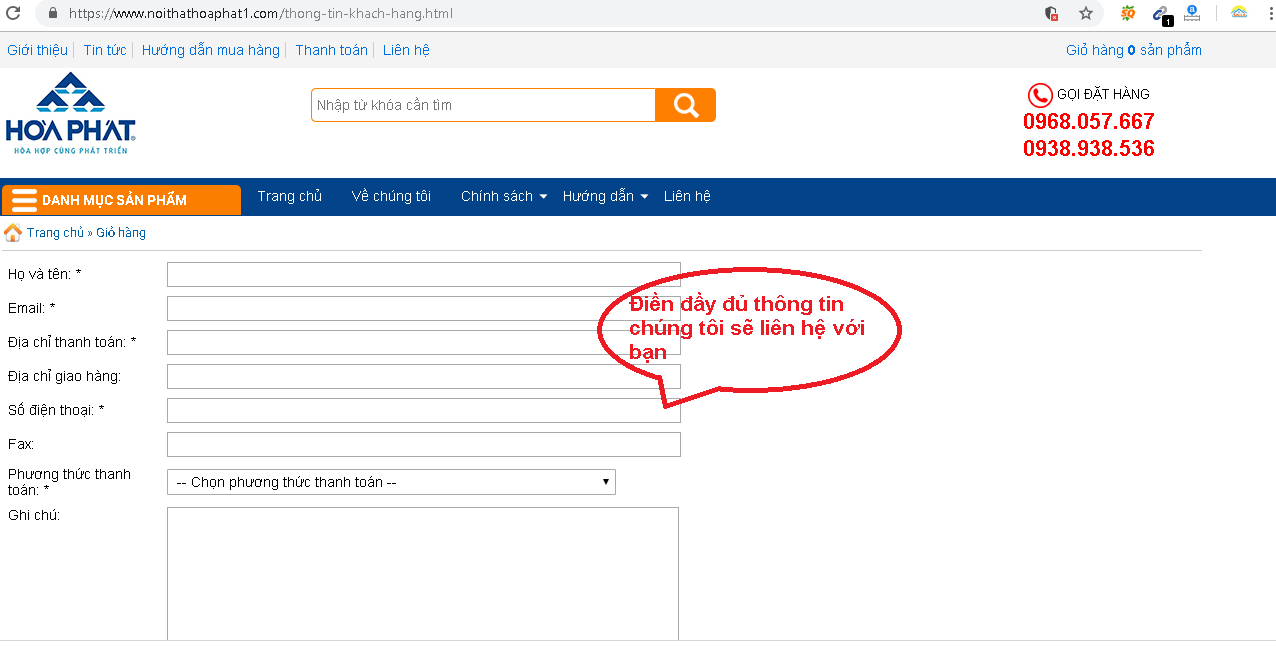Reload the page
The image size is (1276, 646).
click(14, 13)
